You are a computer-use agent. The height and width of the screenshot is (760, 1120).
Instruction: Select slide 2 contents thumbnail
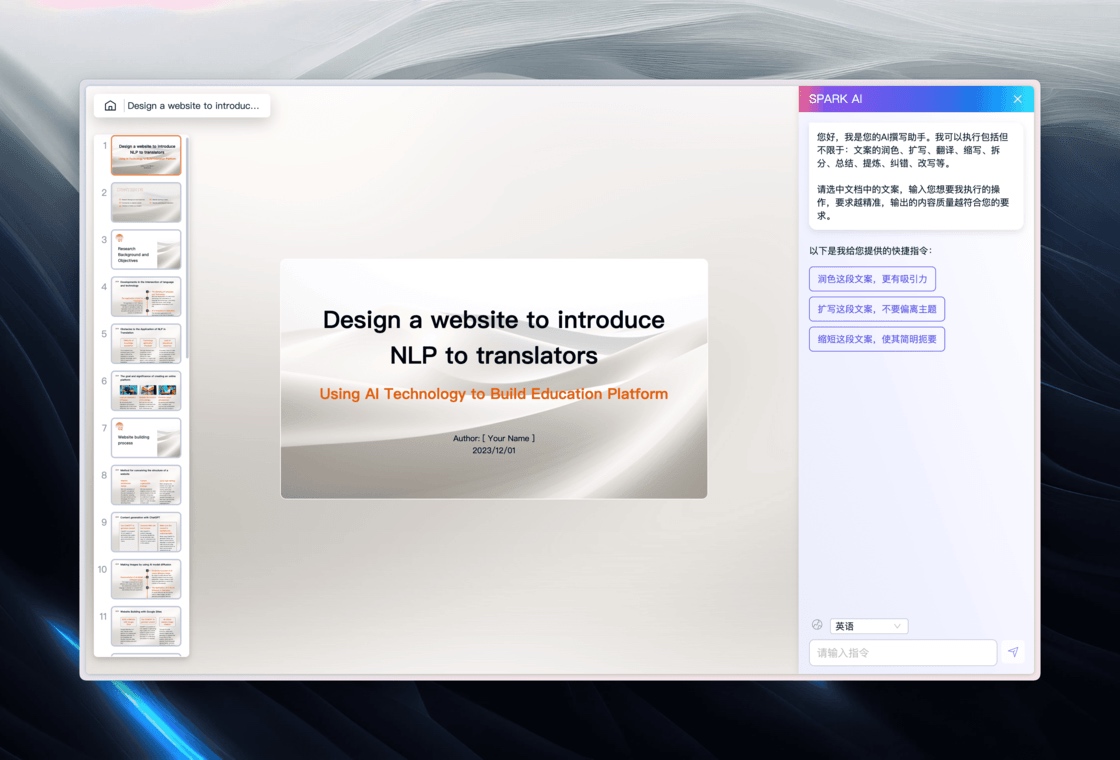146,202
